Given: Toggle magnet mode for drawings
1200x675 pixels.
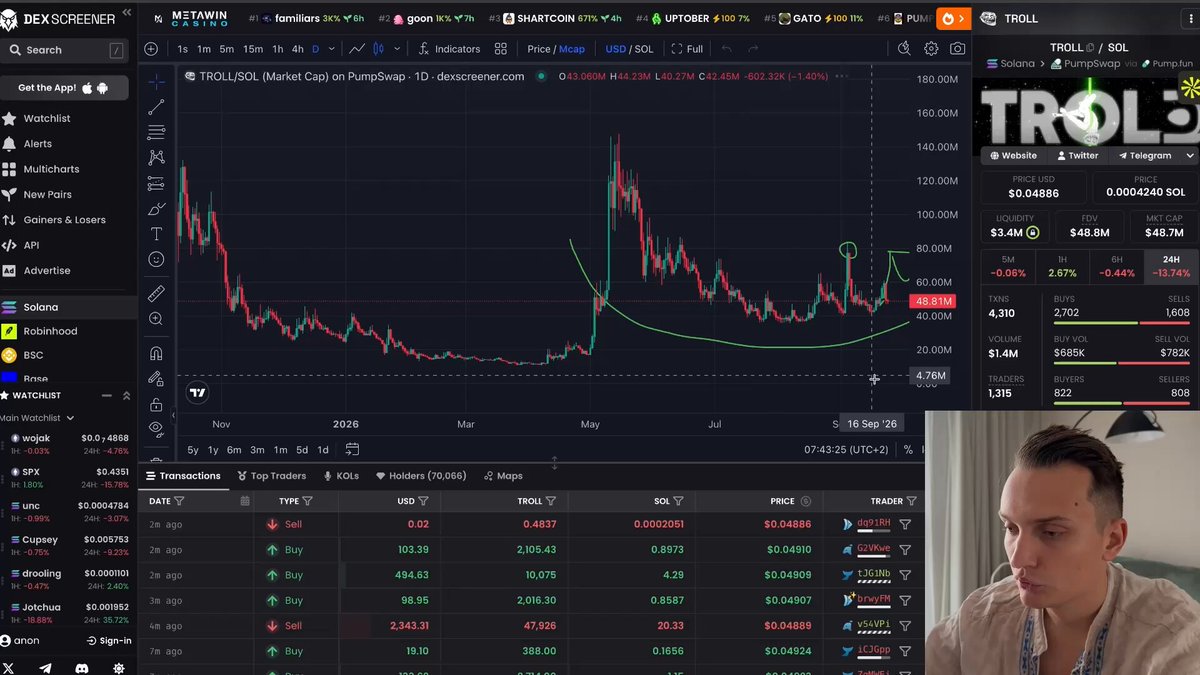Looking at the screenshot, I should click(156, 353).
